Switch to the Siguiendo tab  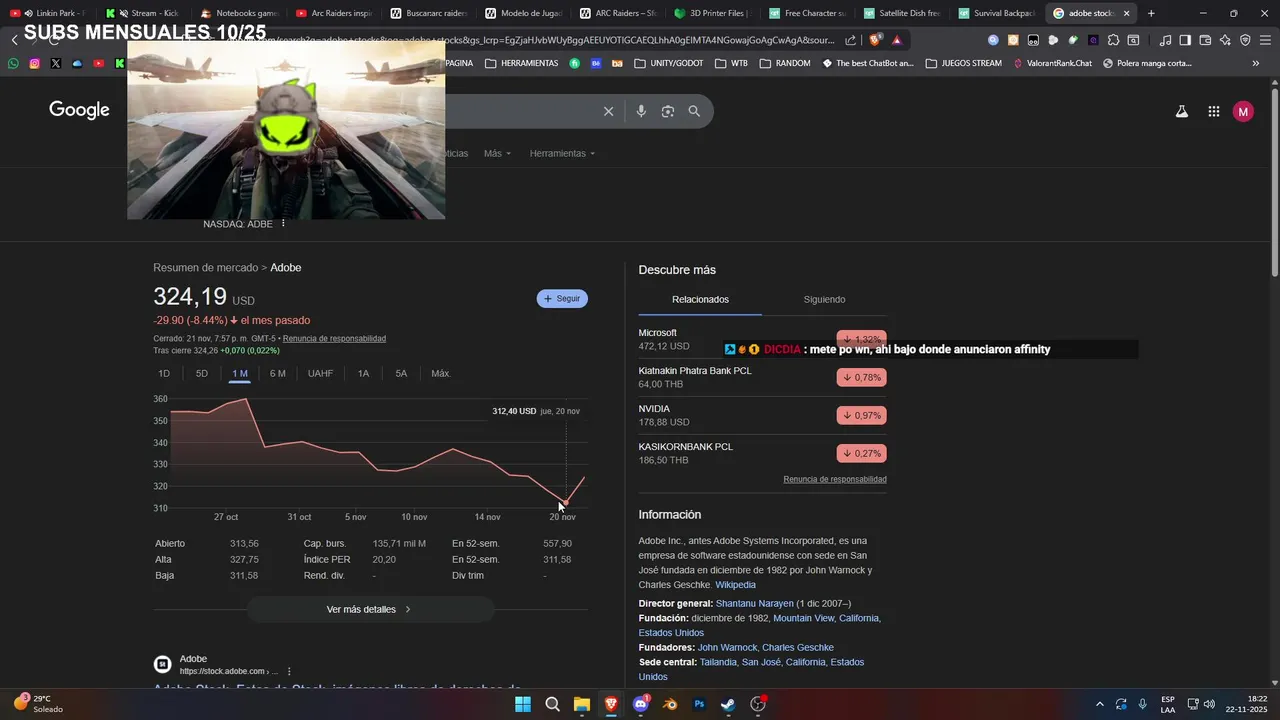pos(824,299)
